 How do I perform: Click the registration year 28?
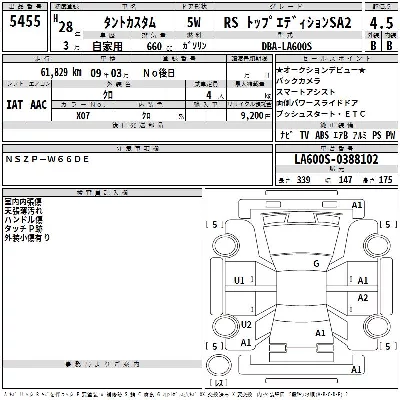[x=66, y=28]
